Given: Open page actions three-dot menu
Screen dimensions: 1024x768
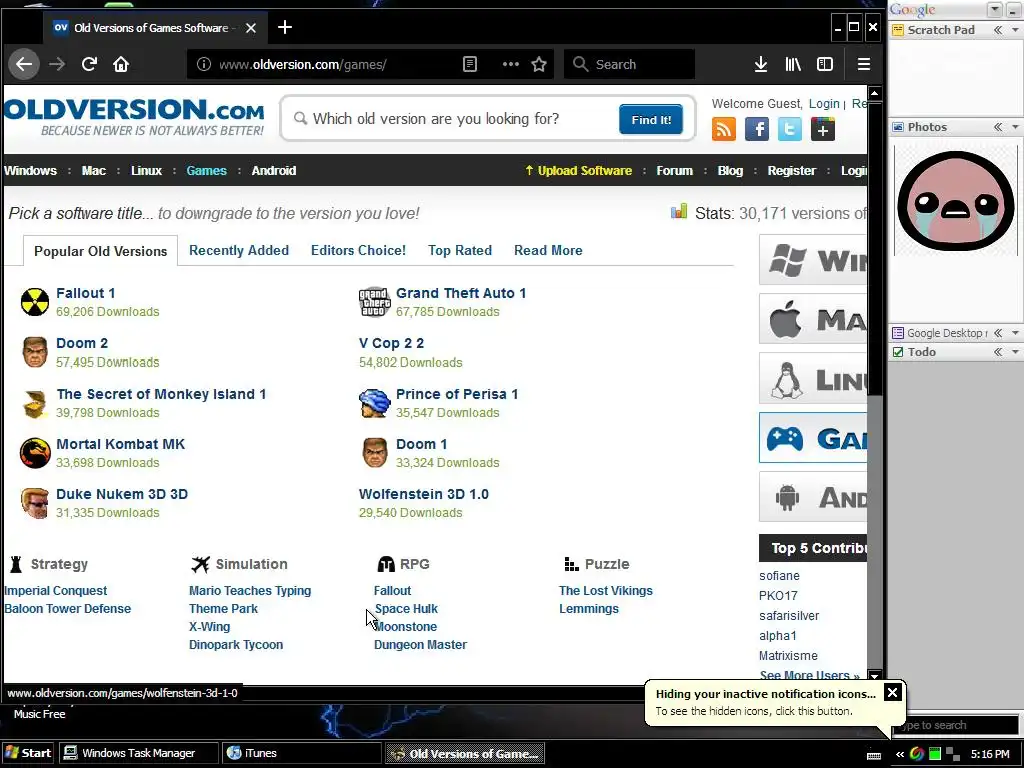Looking at the screenshot, I should [x=511, y=64].
